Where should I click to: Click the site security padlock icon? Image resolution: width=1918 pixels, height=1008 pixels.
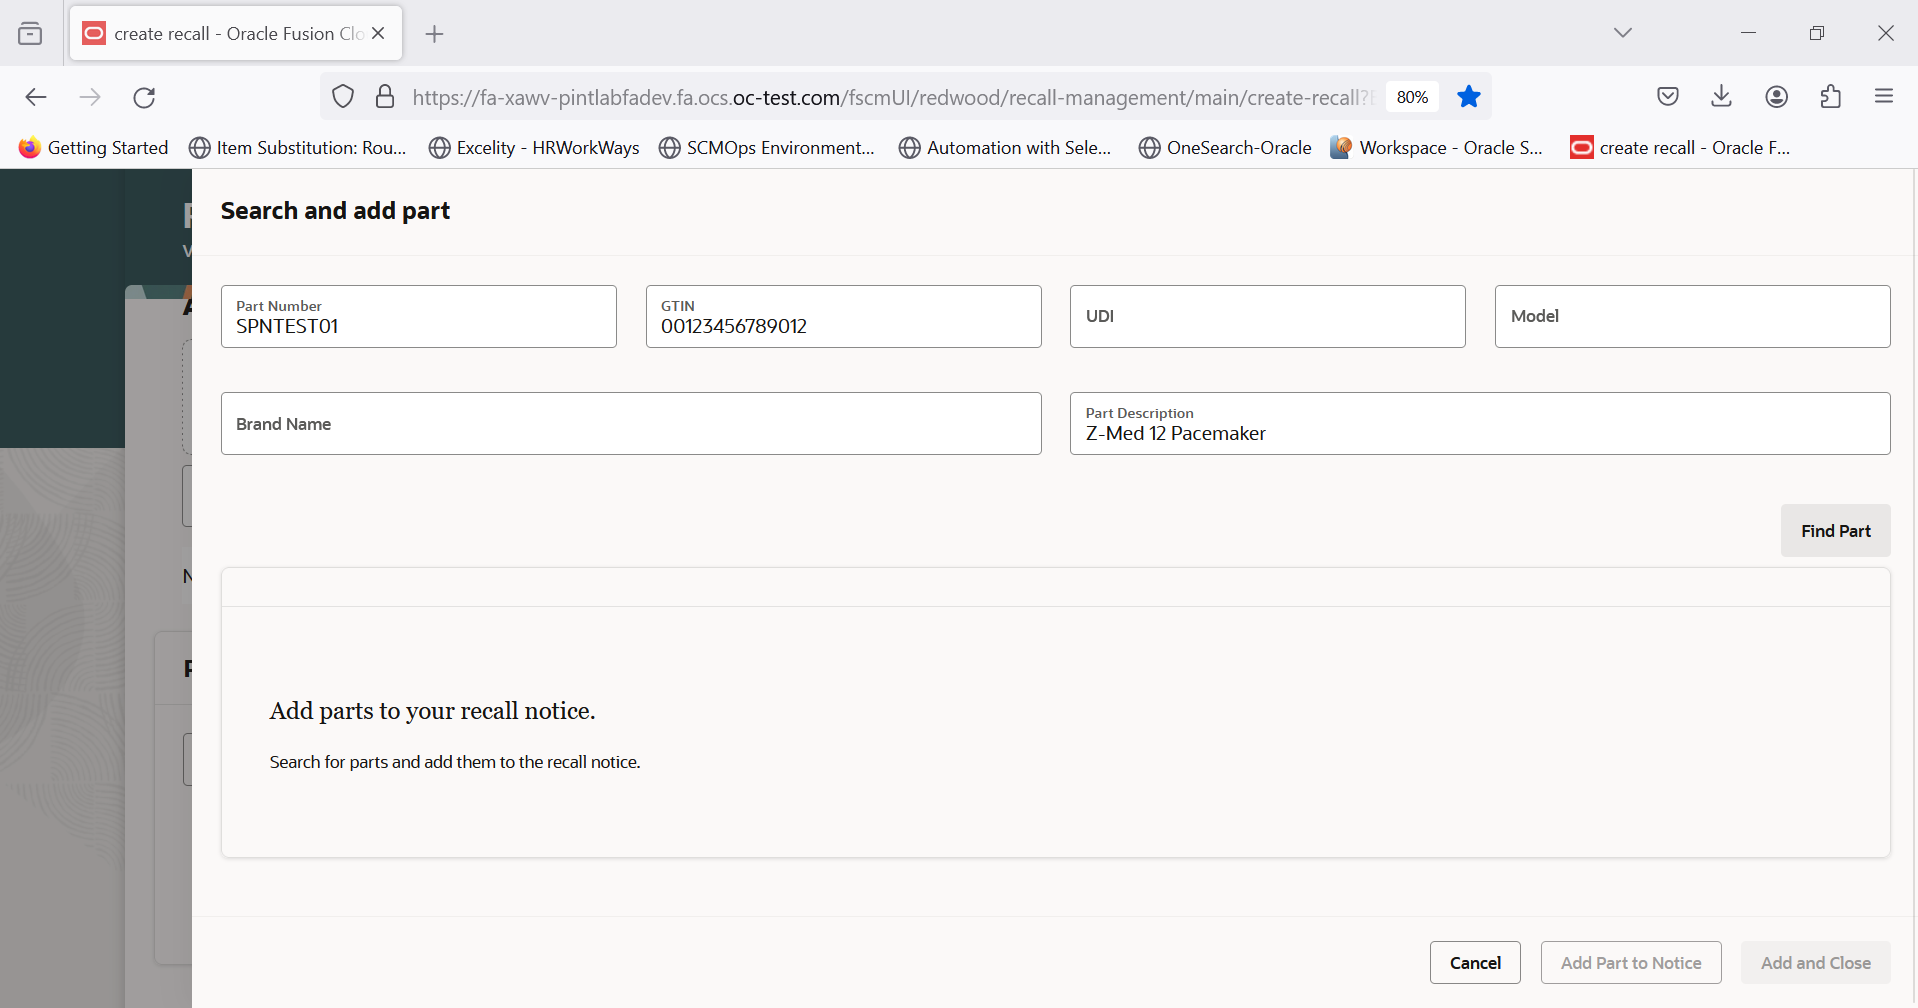[x=385, y=97]
